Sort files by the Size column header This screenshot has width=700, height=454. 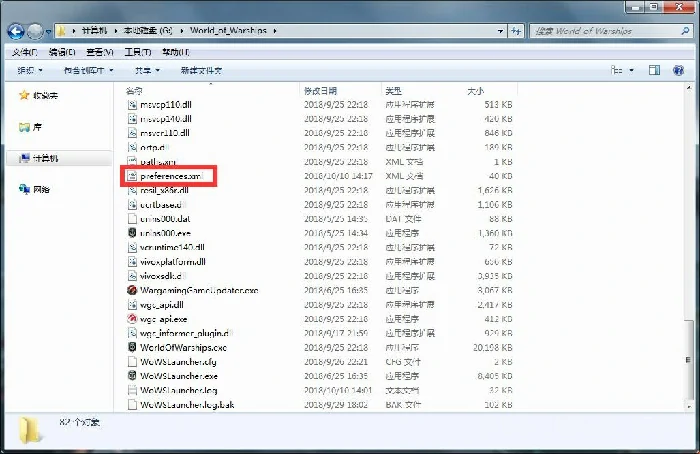[x=477, y=90]
